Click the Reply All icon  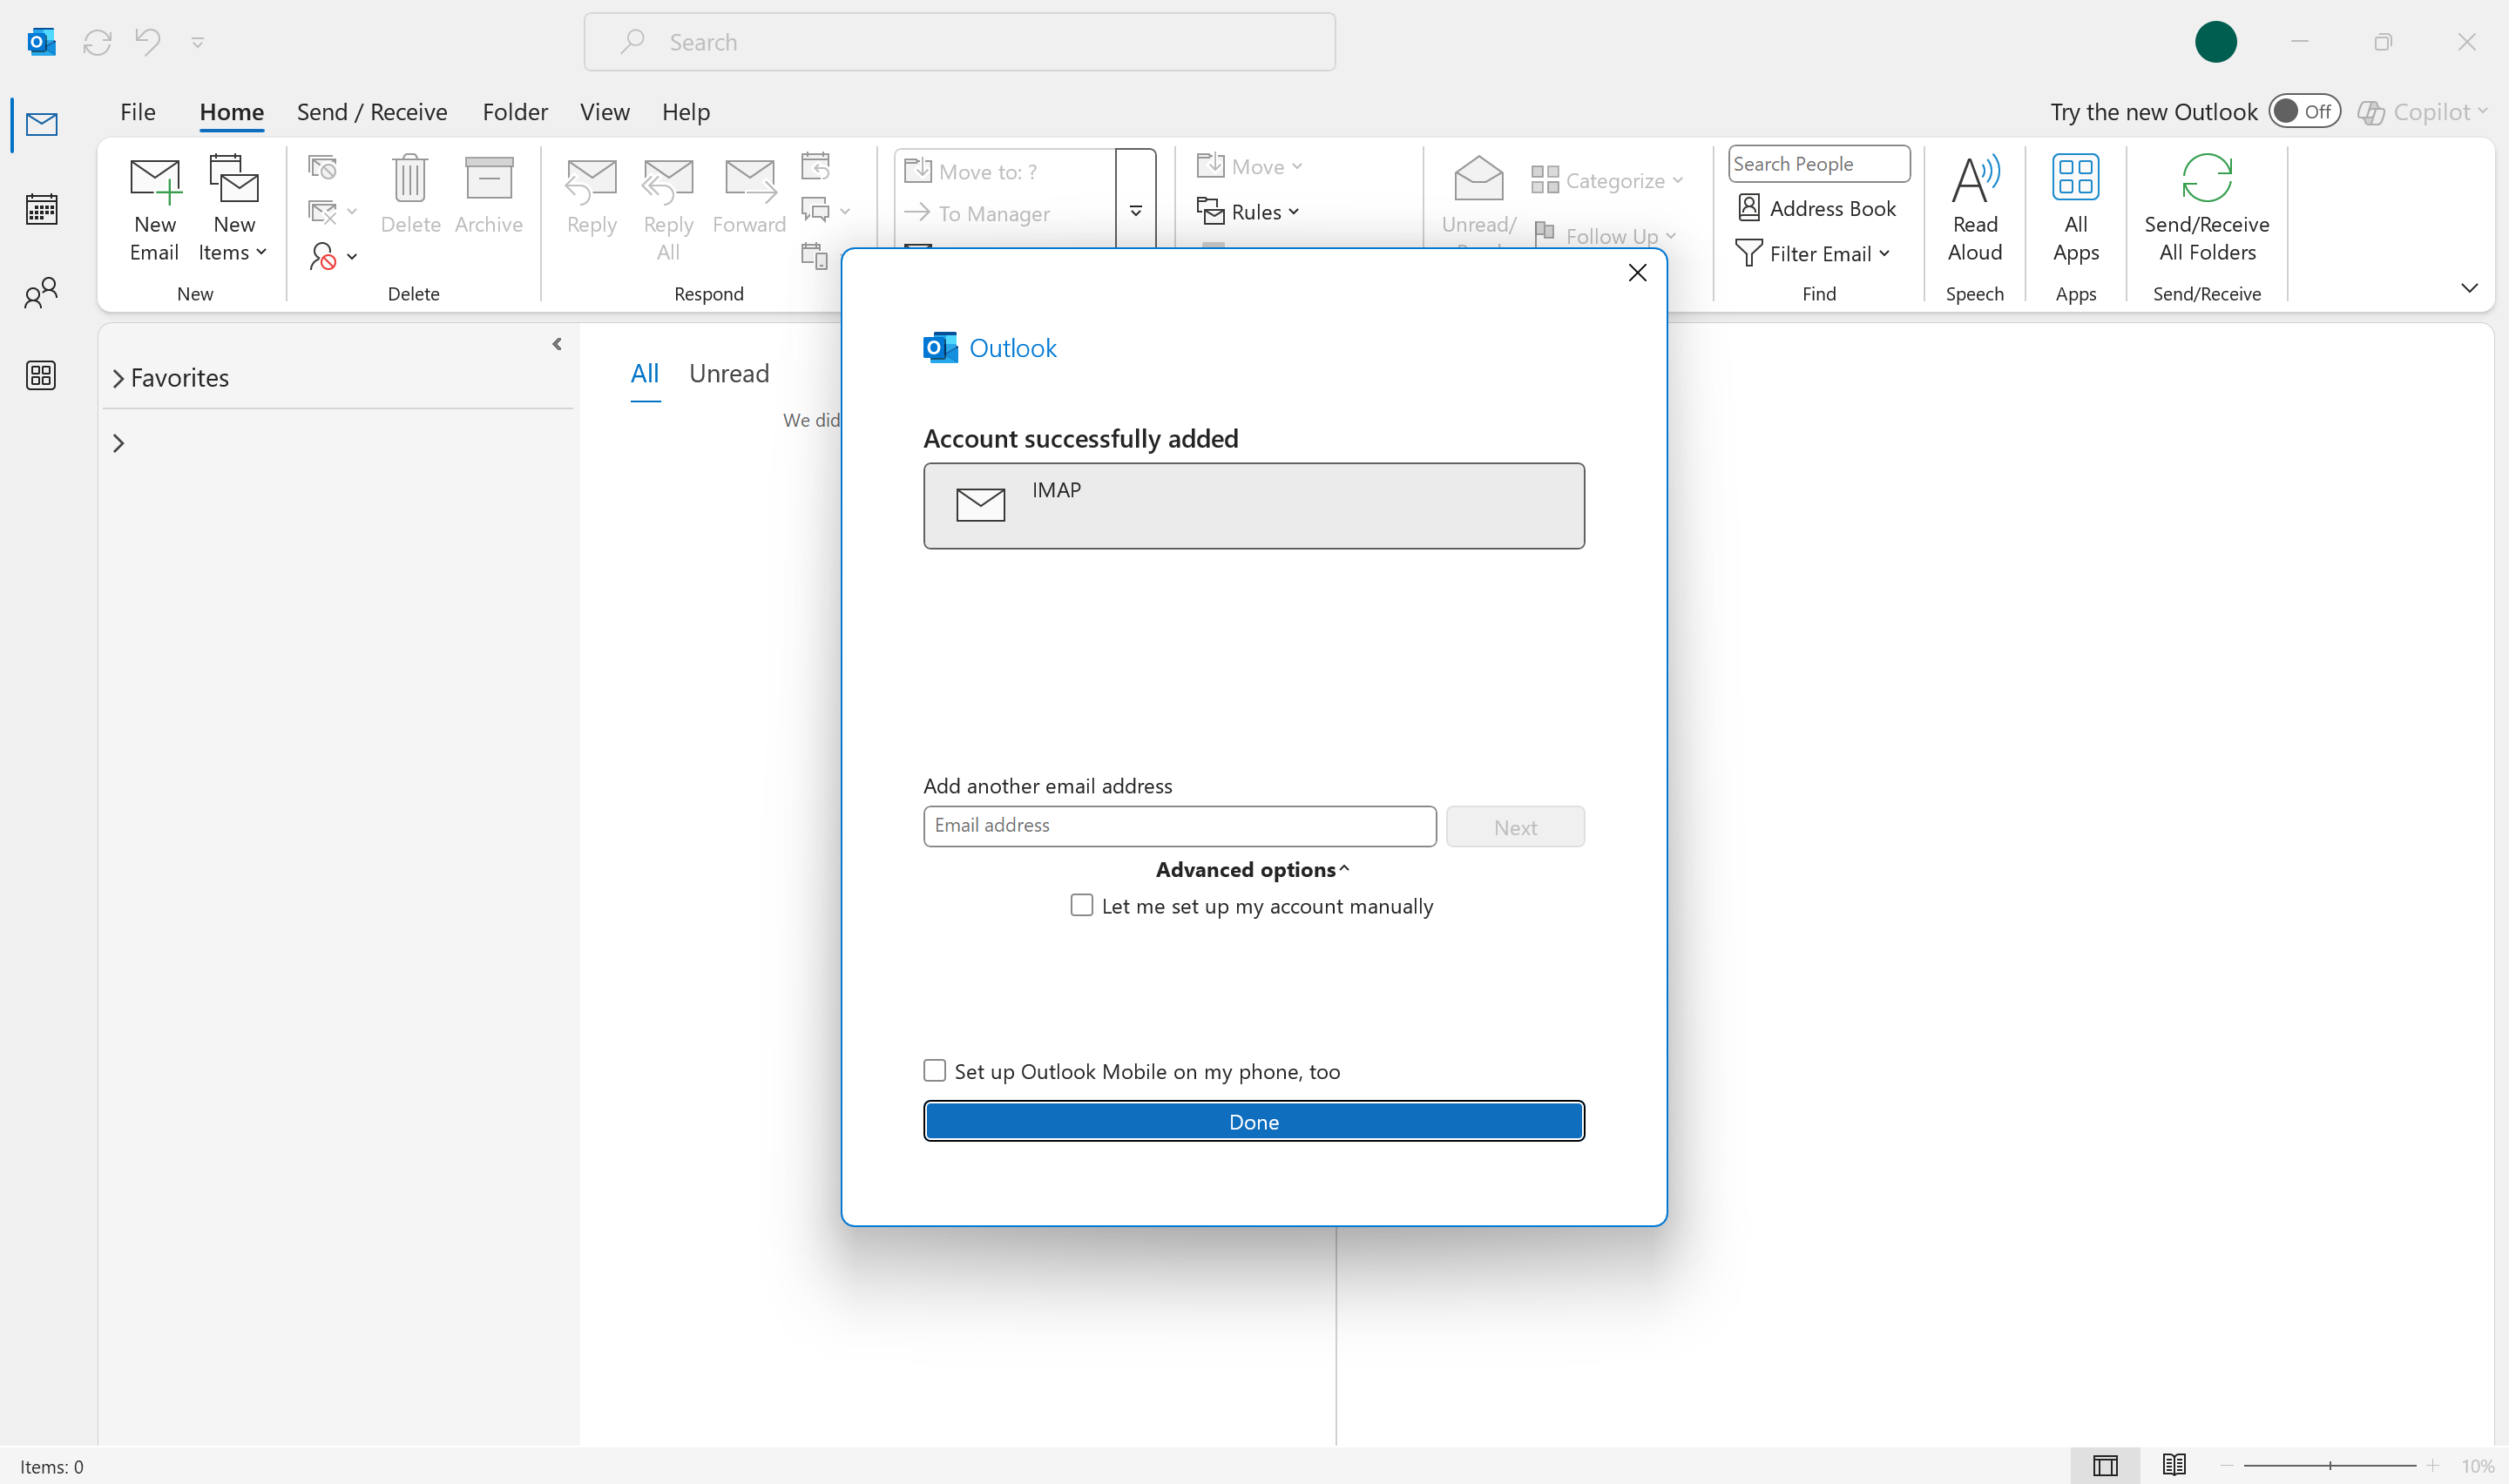coord(668,209)
